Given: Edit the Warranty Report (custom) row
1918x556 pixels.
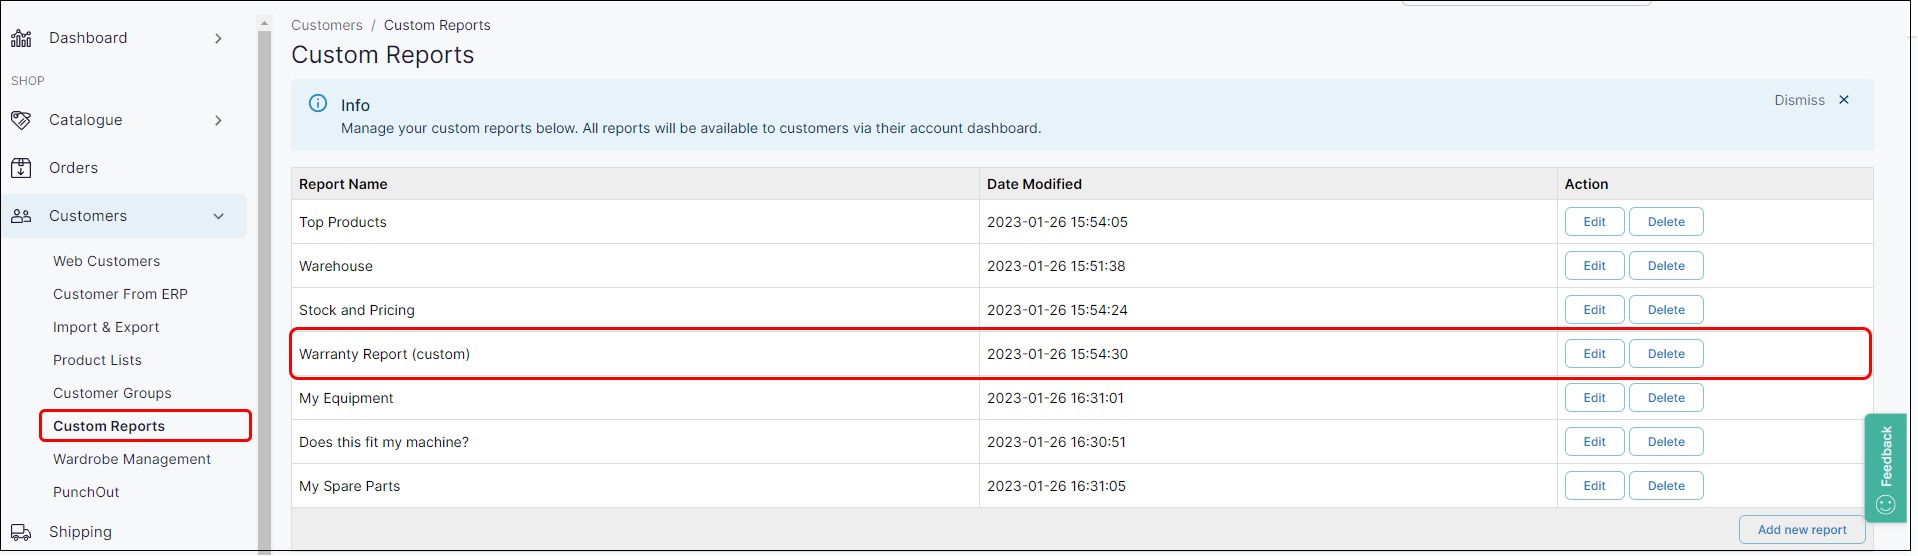Looking at the screenshot, I should pyautogui.click(x=1594, y=354).
